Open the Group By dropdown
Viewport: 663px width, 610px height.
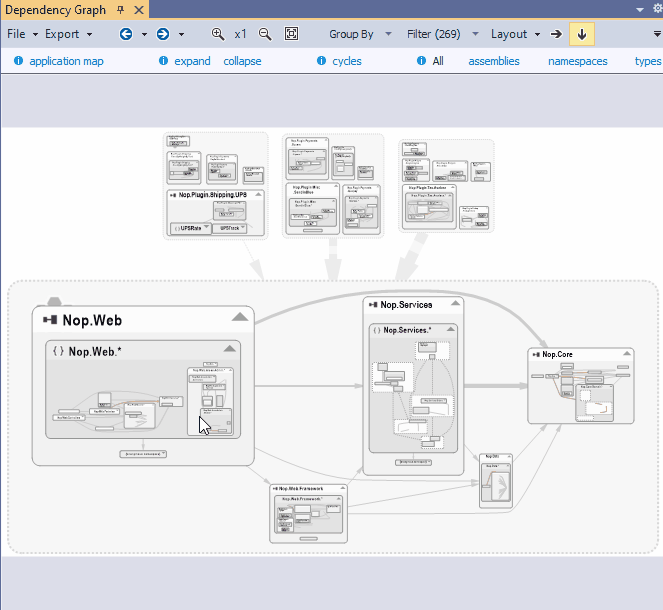pyautogui.click(x=360, y=34)
